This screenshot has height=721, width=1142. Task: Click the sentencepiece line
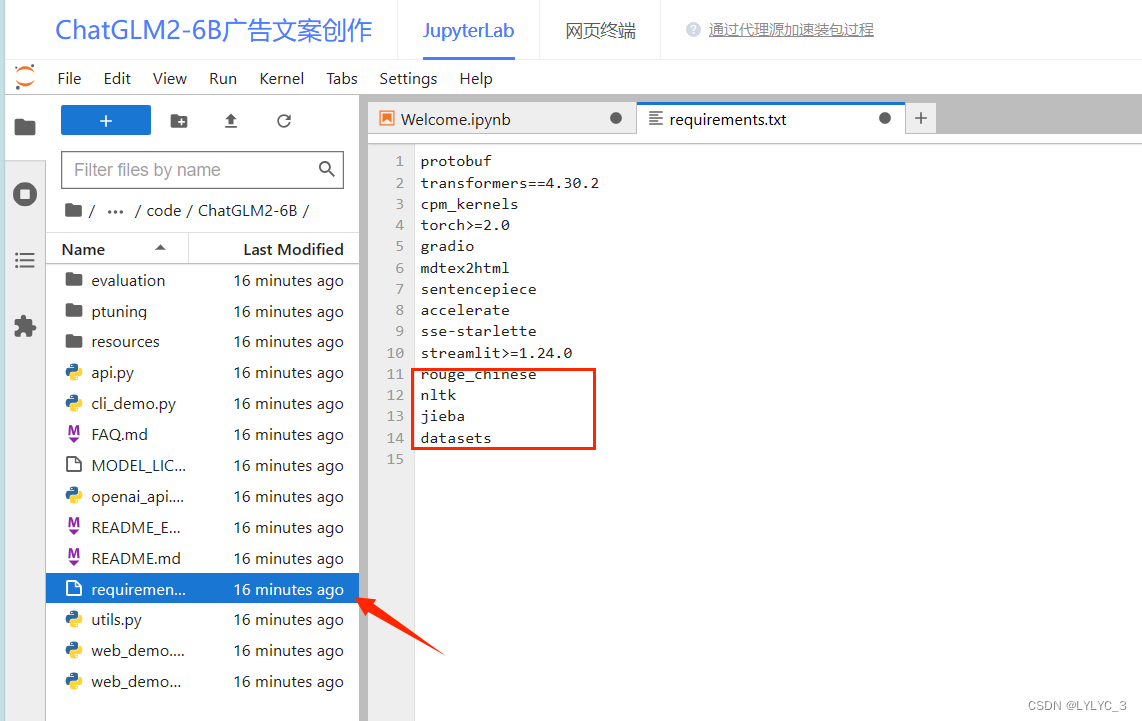click(479, 289)
